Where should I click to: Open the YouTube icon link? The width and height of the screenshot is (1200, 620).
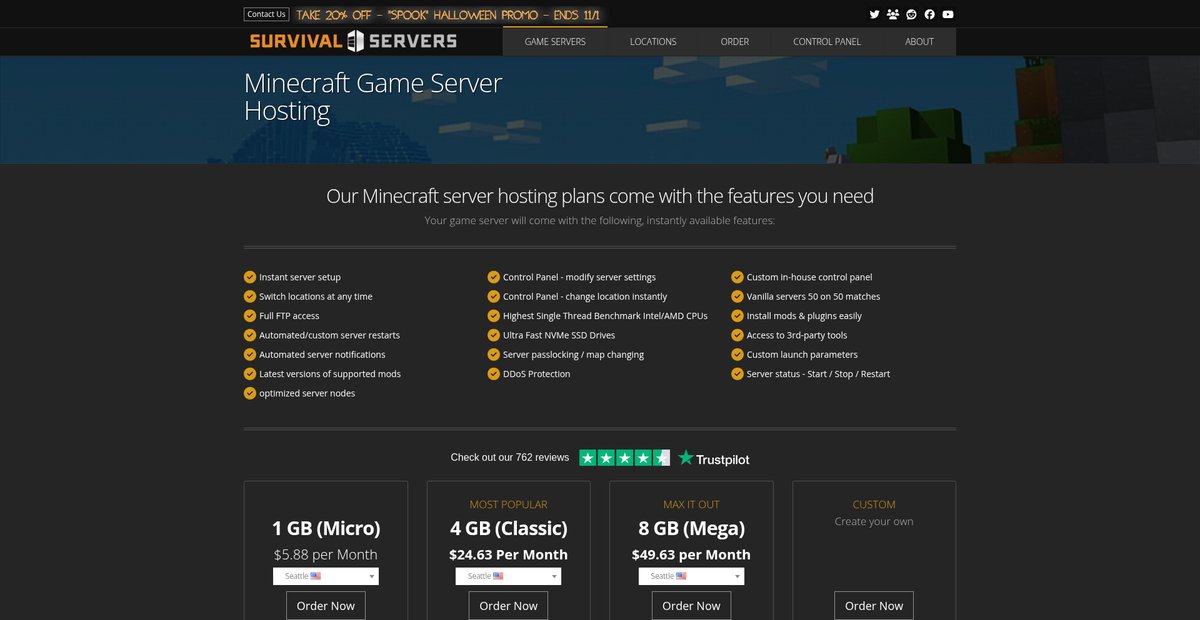click(x=948, y=14)
